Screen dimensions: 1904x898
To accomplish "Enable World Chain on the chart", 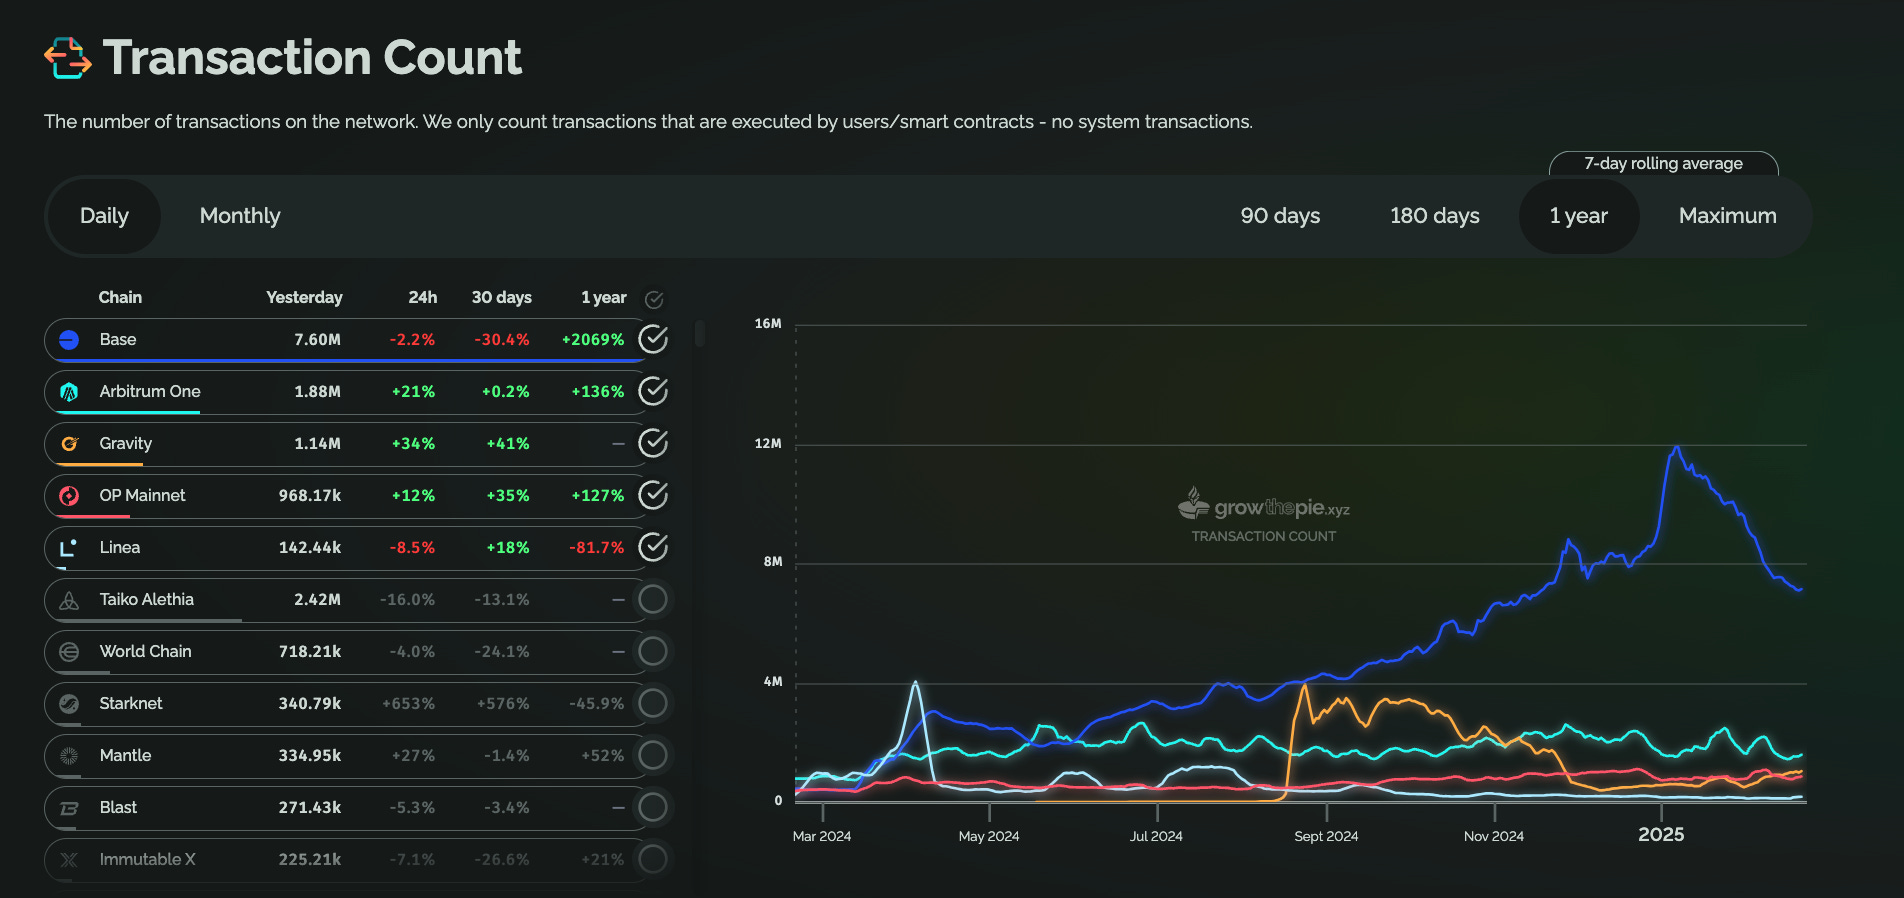I will (653, 652).
